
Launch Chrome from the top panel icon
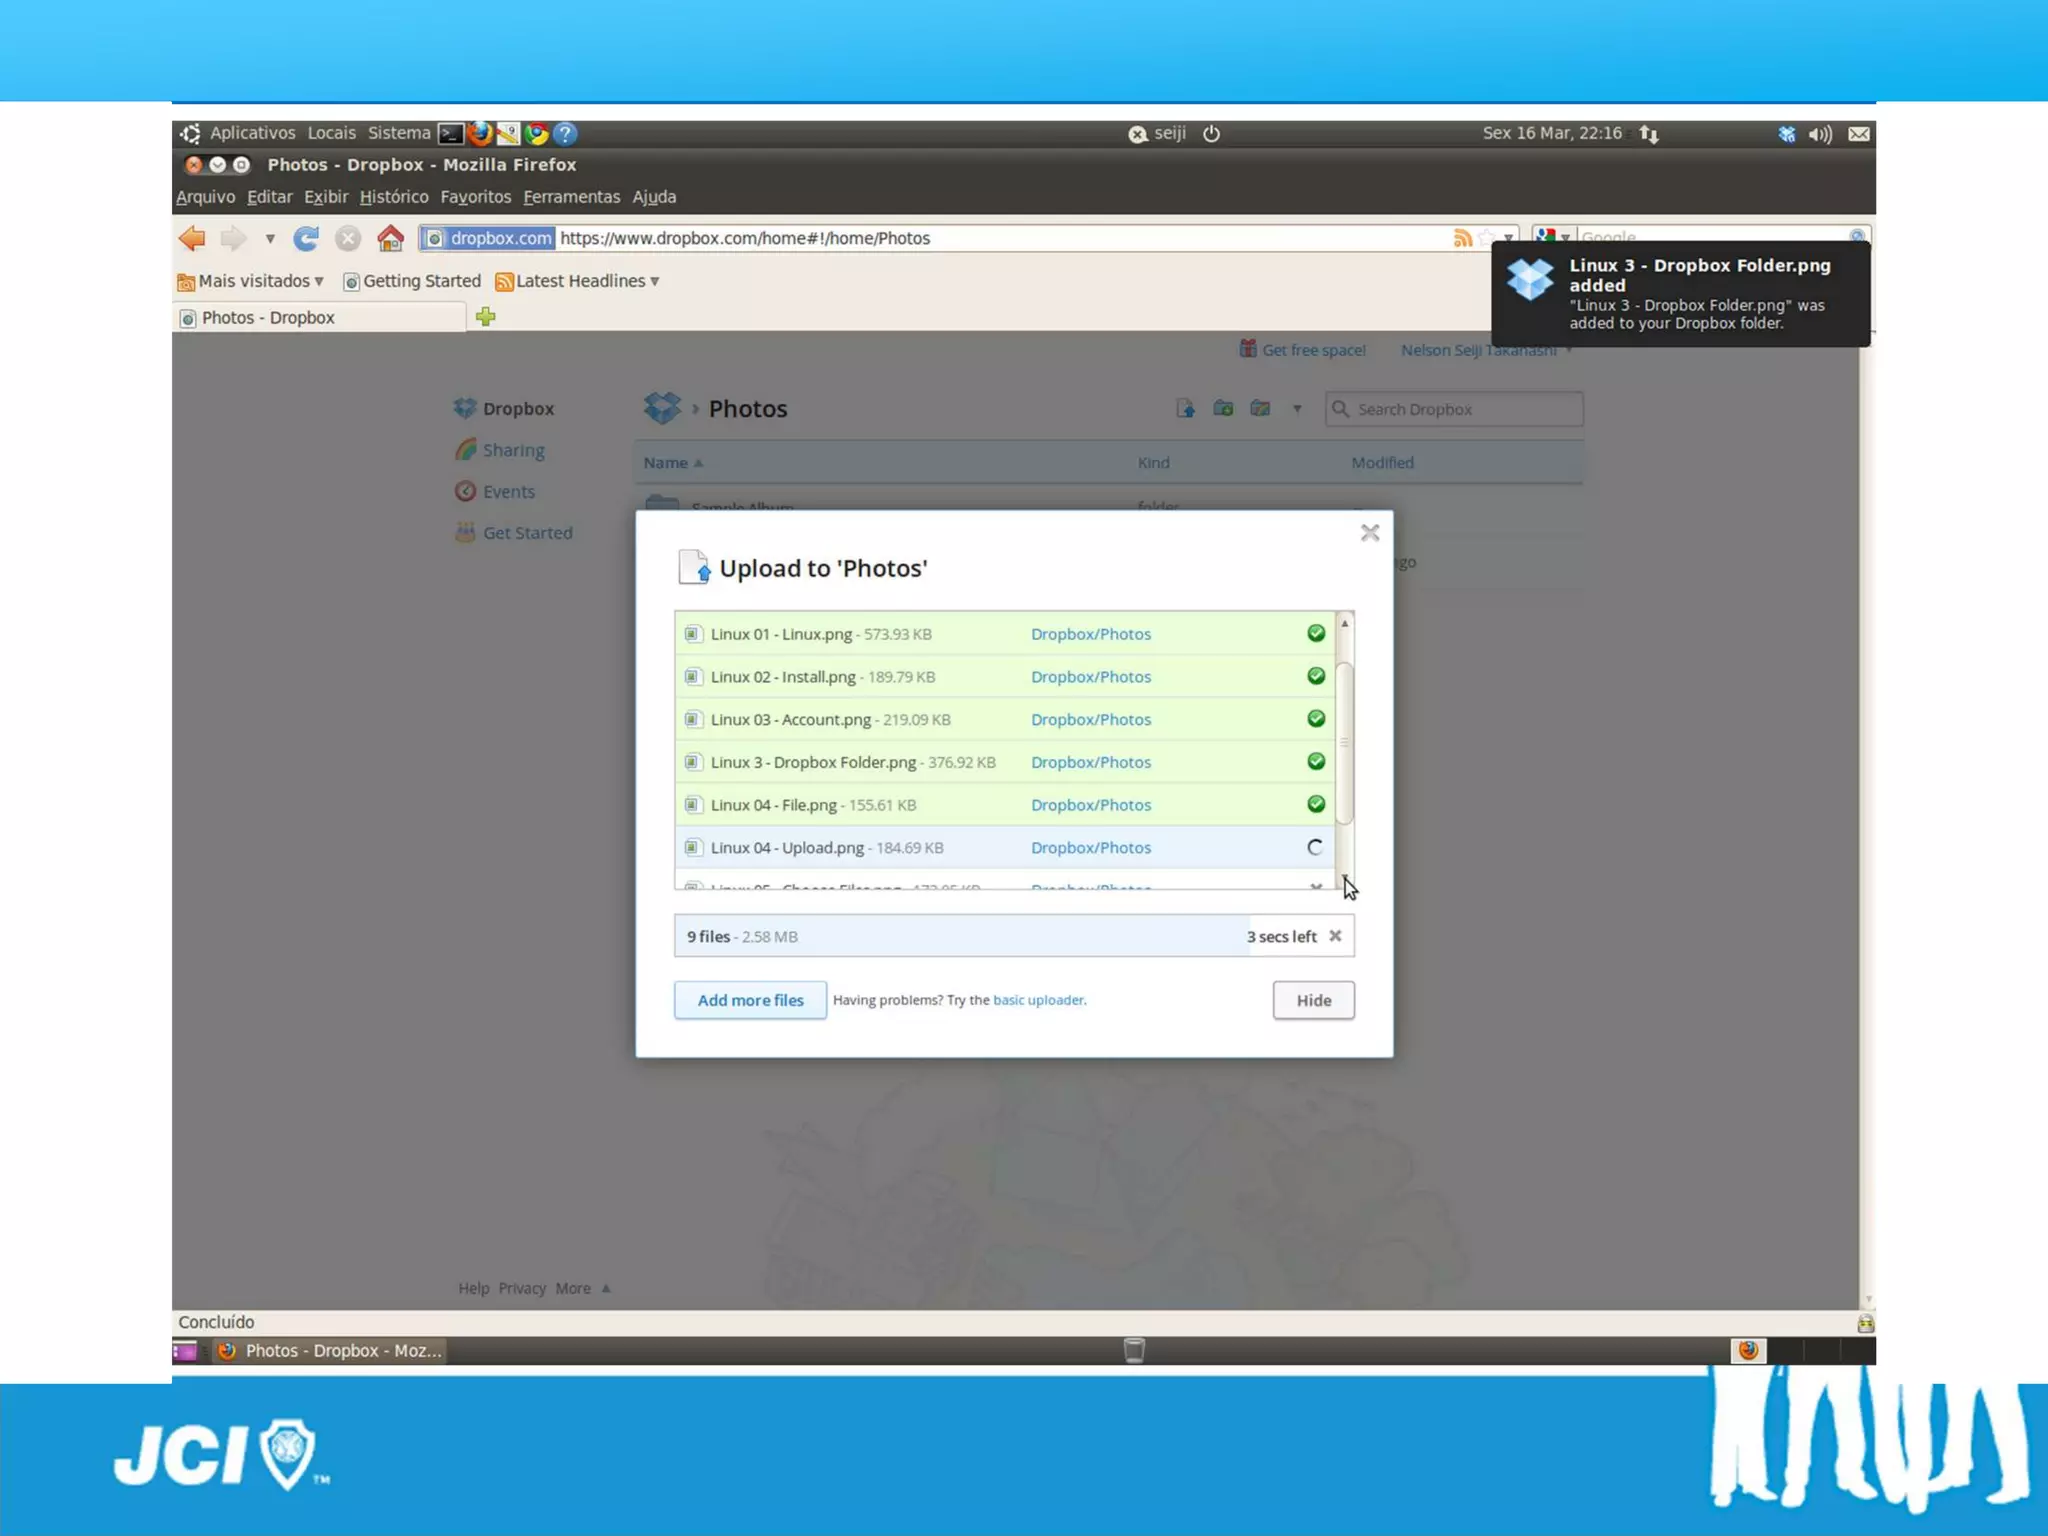coord(537,133)
